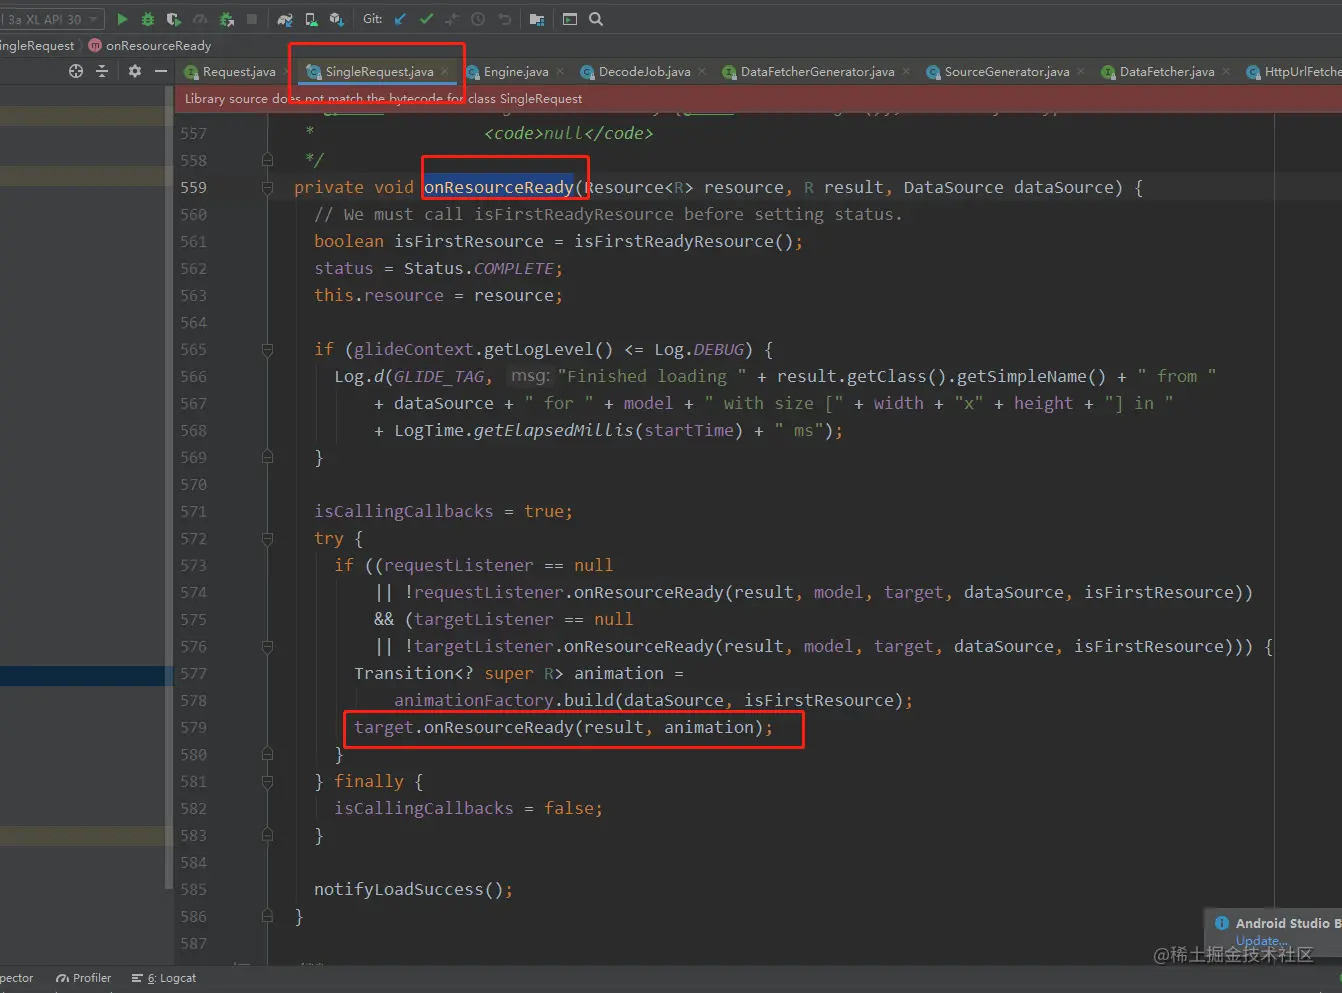Click the Git compare/push icon
Viewport: 1342px width, 993px height.
coord(452,19)
